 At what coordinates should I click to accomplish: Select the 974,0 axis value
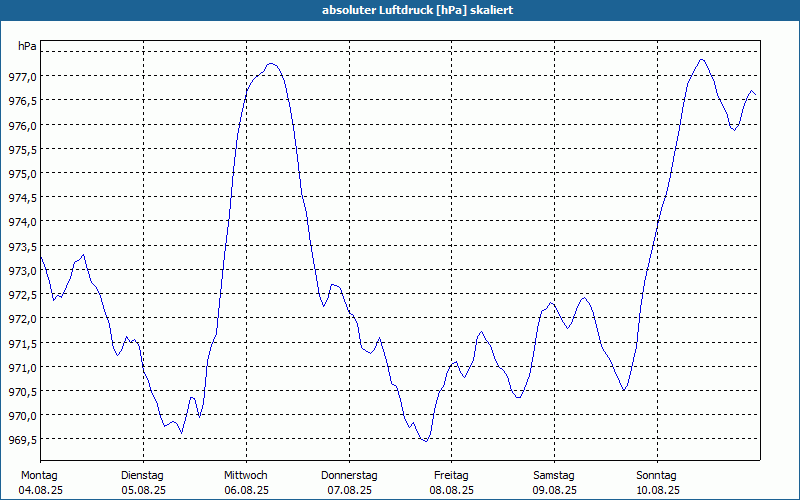[x=23, y=222]
